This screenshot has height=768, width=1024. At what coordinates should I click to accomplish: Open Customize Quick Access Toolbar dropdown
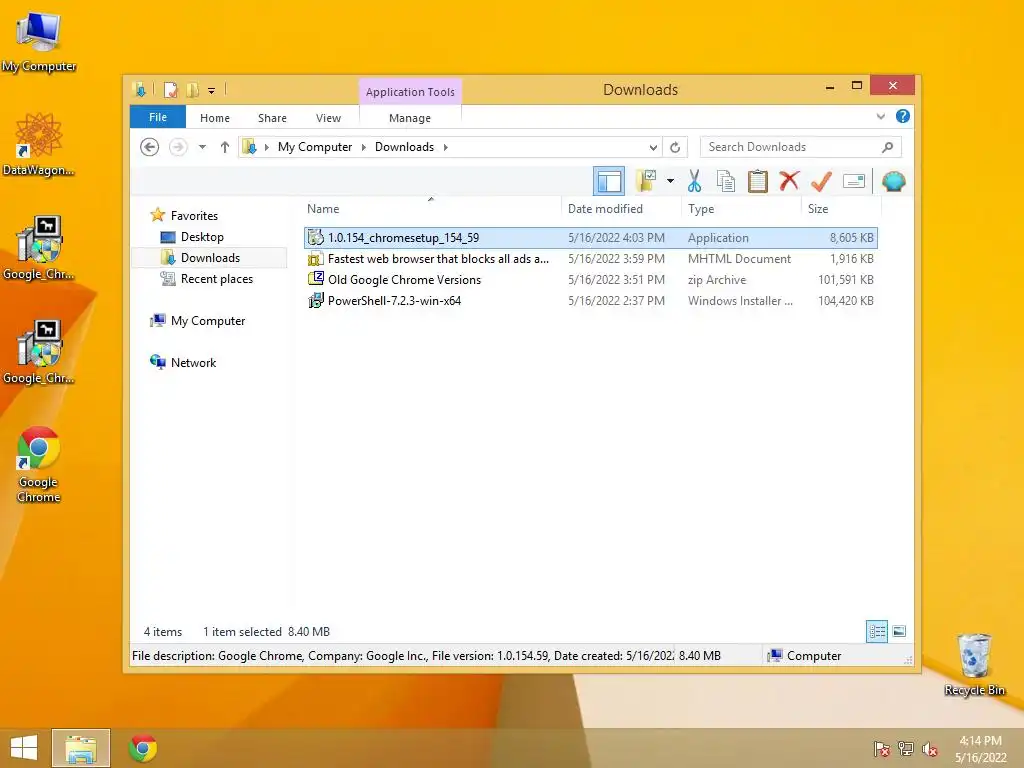[x=212, y=91]
